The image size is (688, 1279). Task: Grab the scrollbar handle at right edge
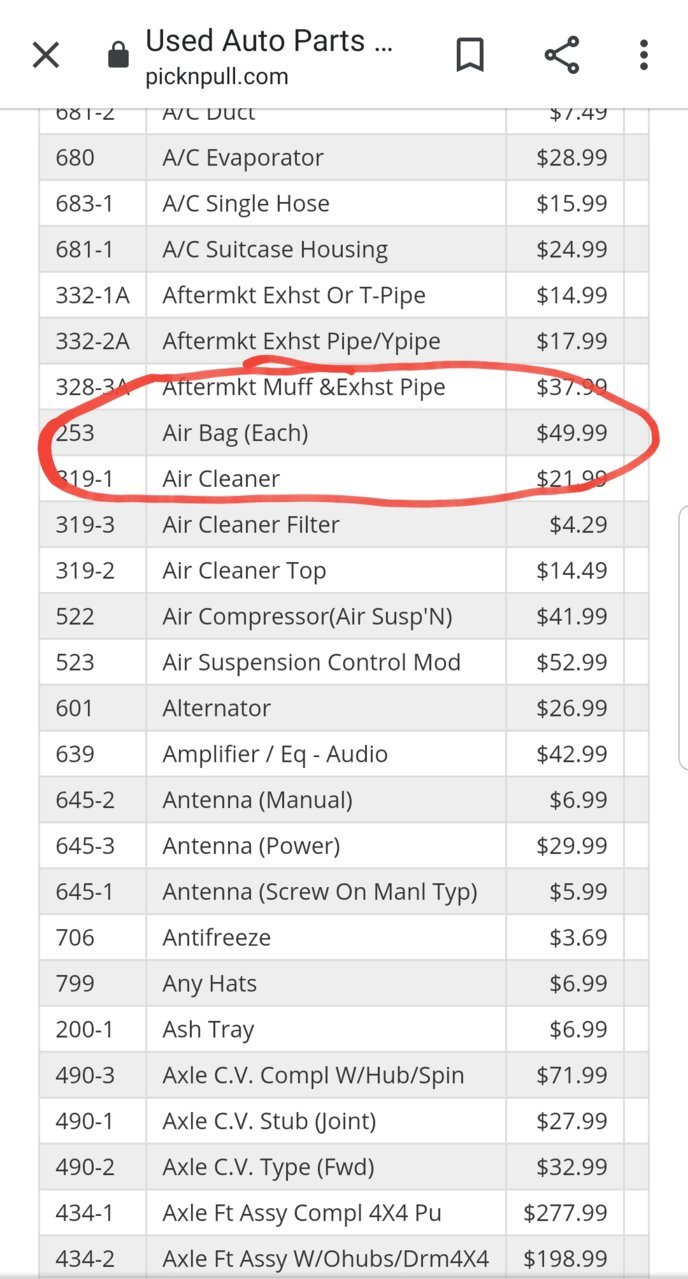(x=683, y=638)
